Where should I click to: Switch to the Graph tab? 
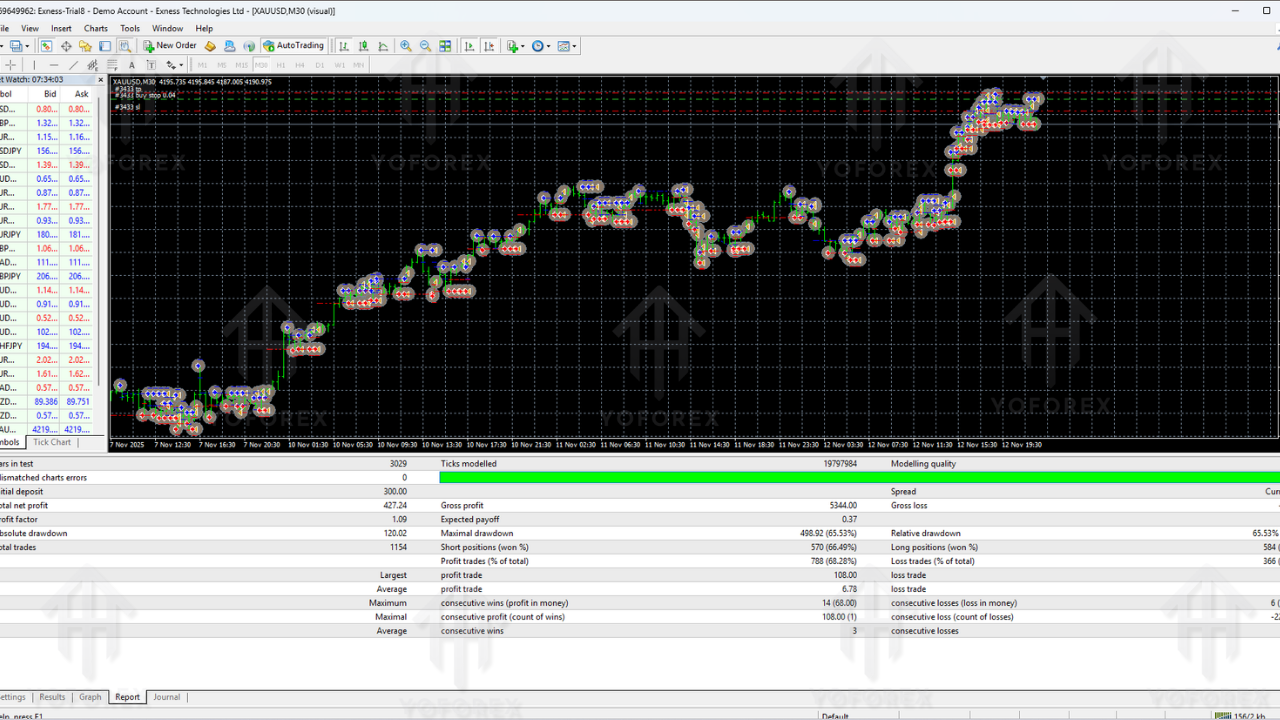90,697
